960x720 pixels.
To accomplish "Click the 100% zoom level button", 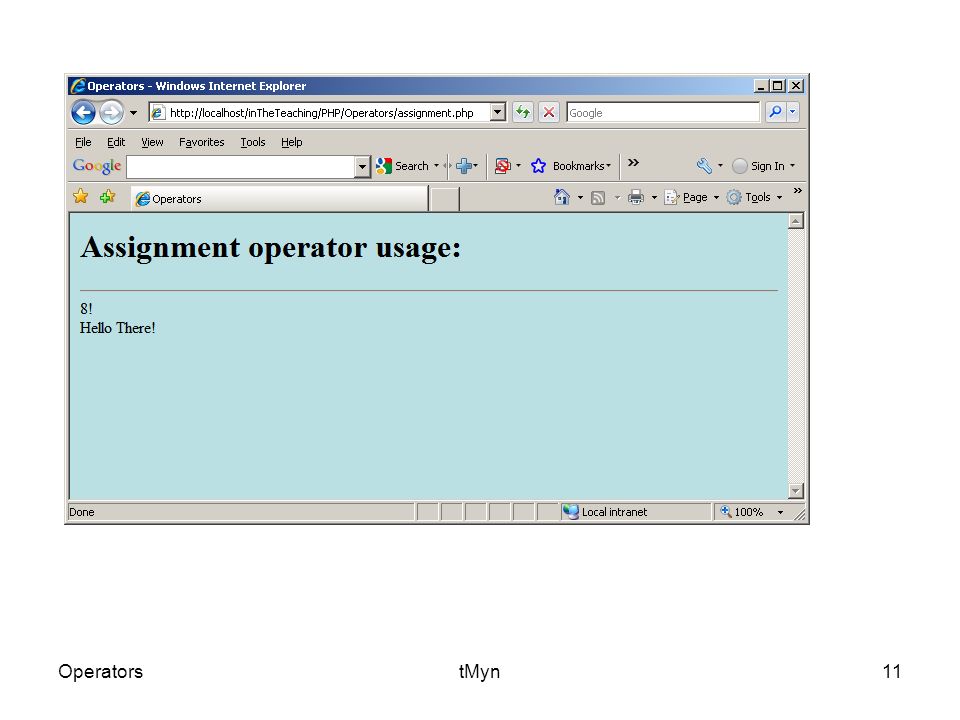I will [742, 512].
